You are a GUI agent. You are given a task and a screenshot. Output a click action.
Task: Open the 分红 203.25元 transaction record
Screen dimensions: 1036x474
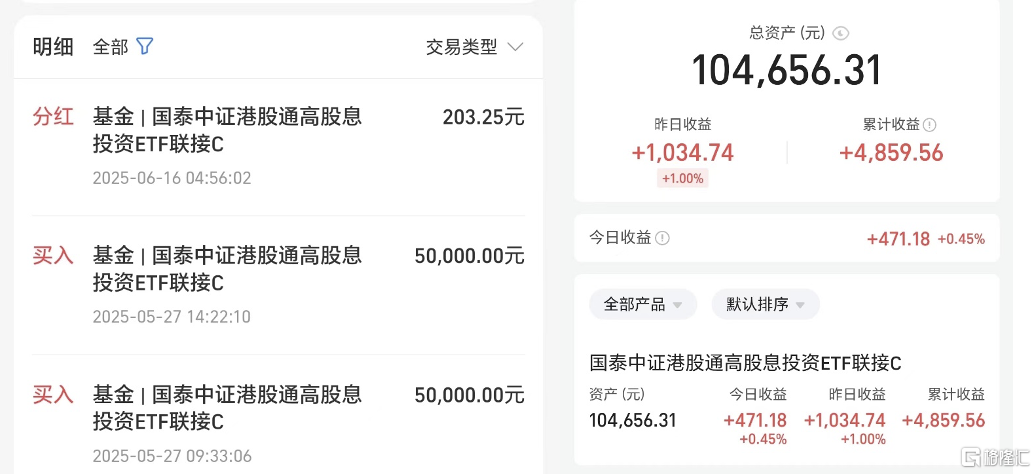(278, 147)
